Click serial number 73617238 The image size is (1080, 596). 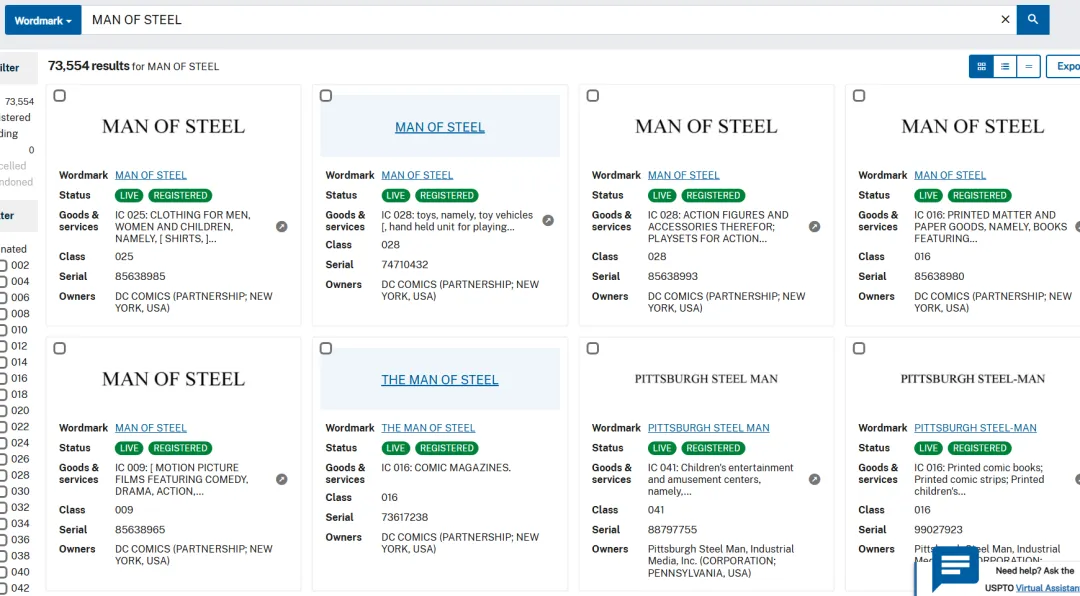pos(405,517)
